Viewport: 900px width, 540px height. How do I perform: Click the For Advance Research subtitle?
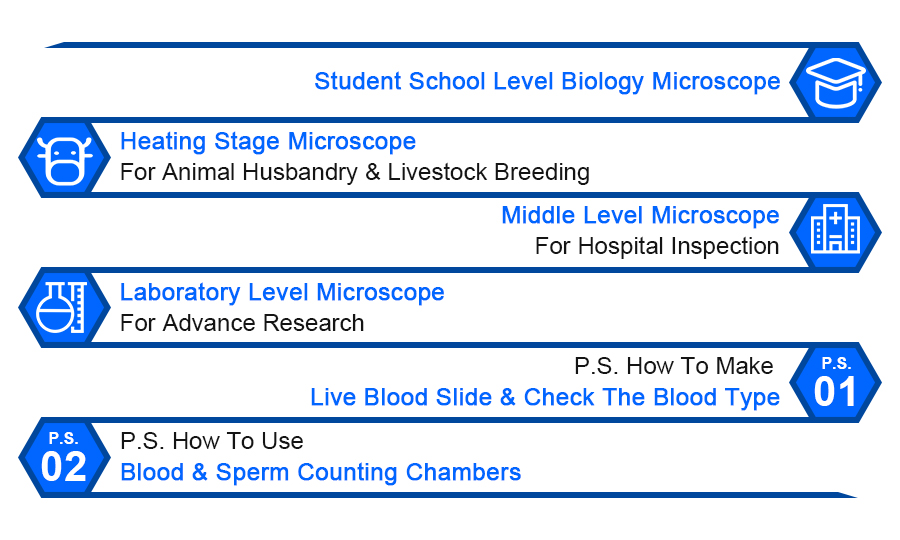[242, 323]
